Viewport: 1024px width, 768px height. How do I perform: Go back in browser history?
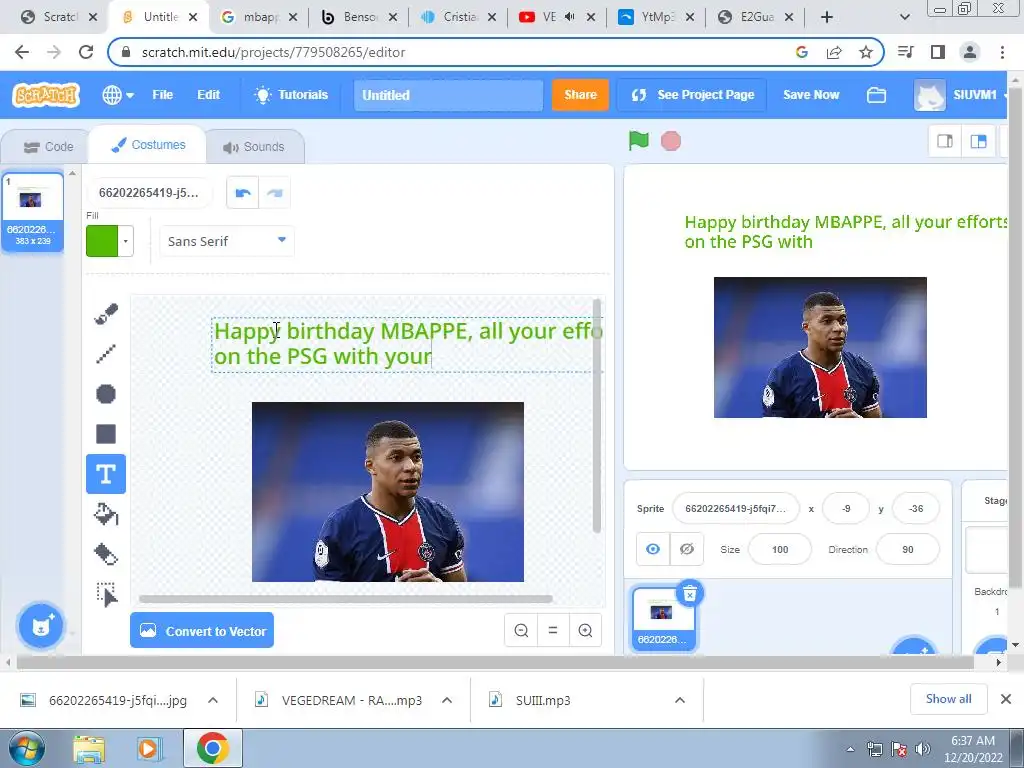pos(22,52)
